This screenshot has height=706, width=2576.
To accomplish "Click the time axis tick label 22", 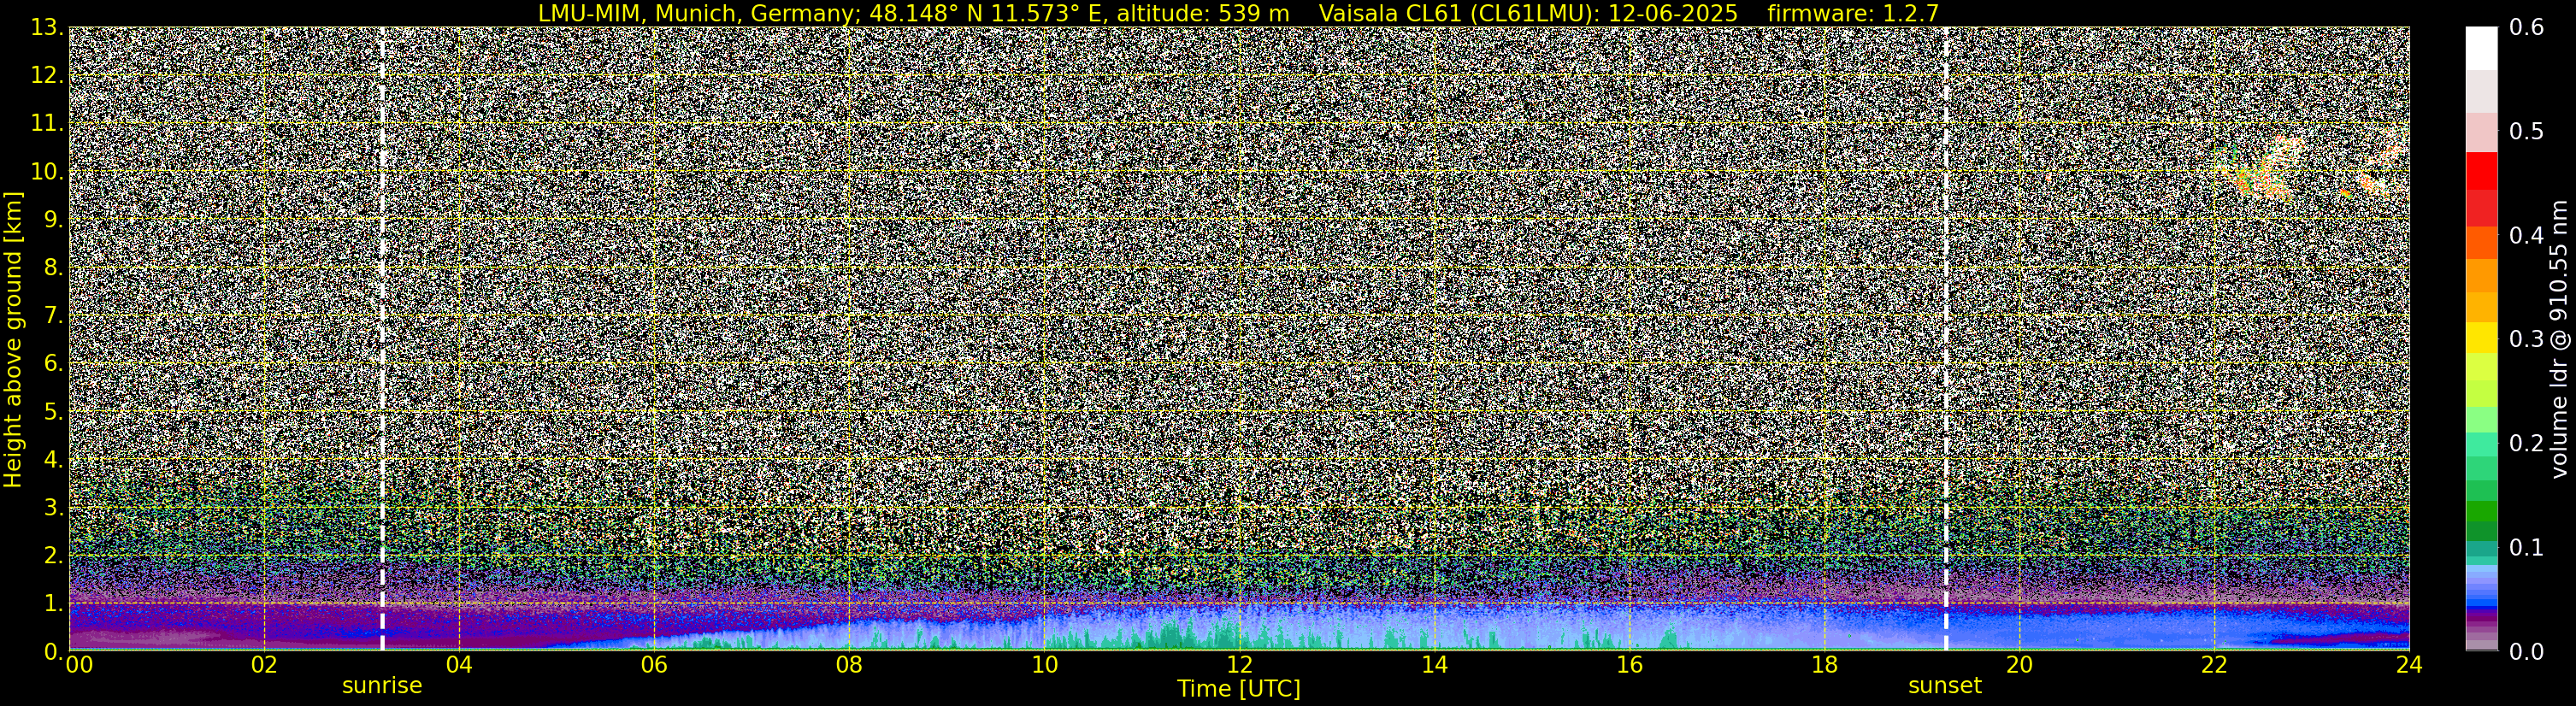I will (x=2214, y=665).
